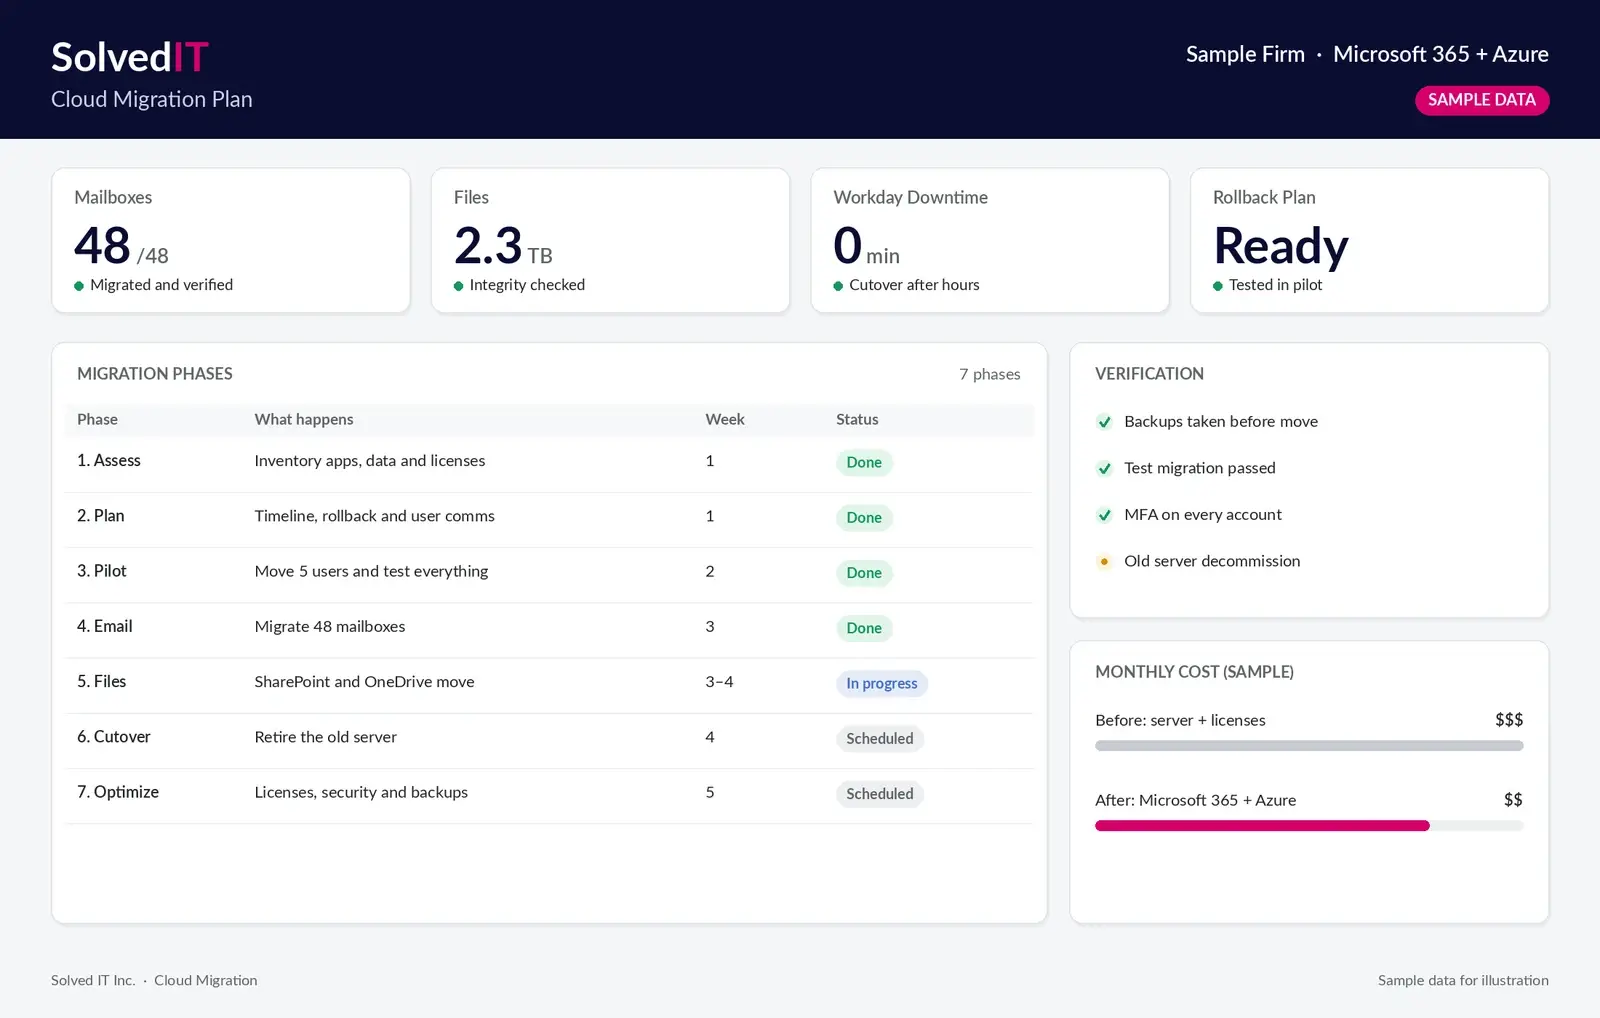
Task: Click the MIGRATION PHASES heading
Action: (155, 374)
